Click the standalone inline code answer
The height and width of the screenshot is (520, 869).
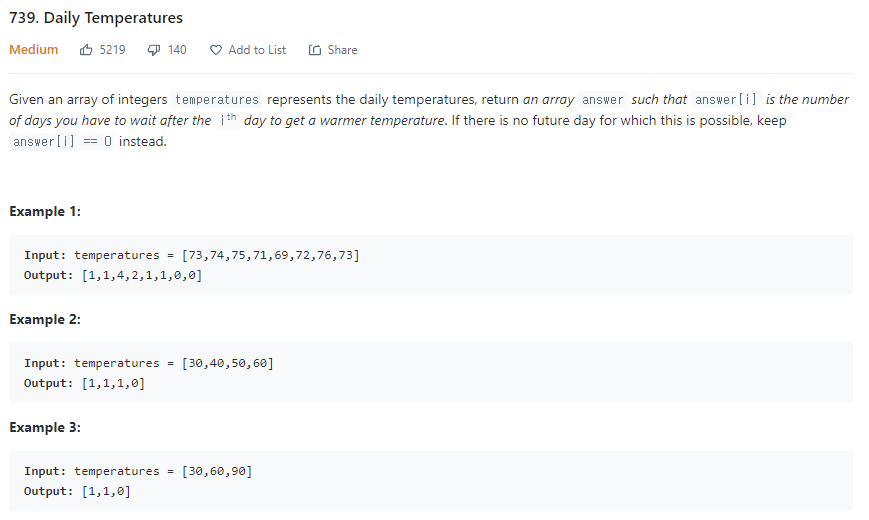click(x=602, y=100)
